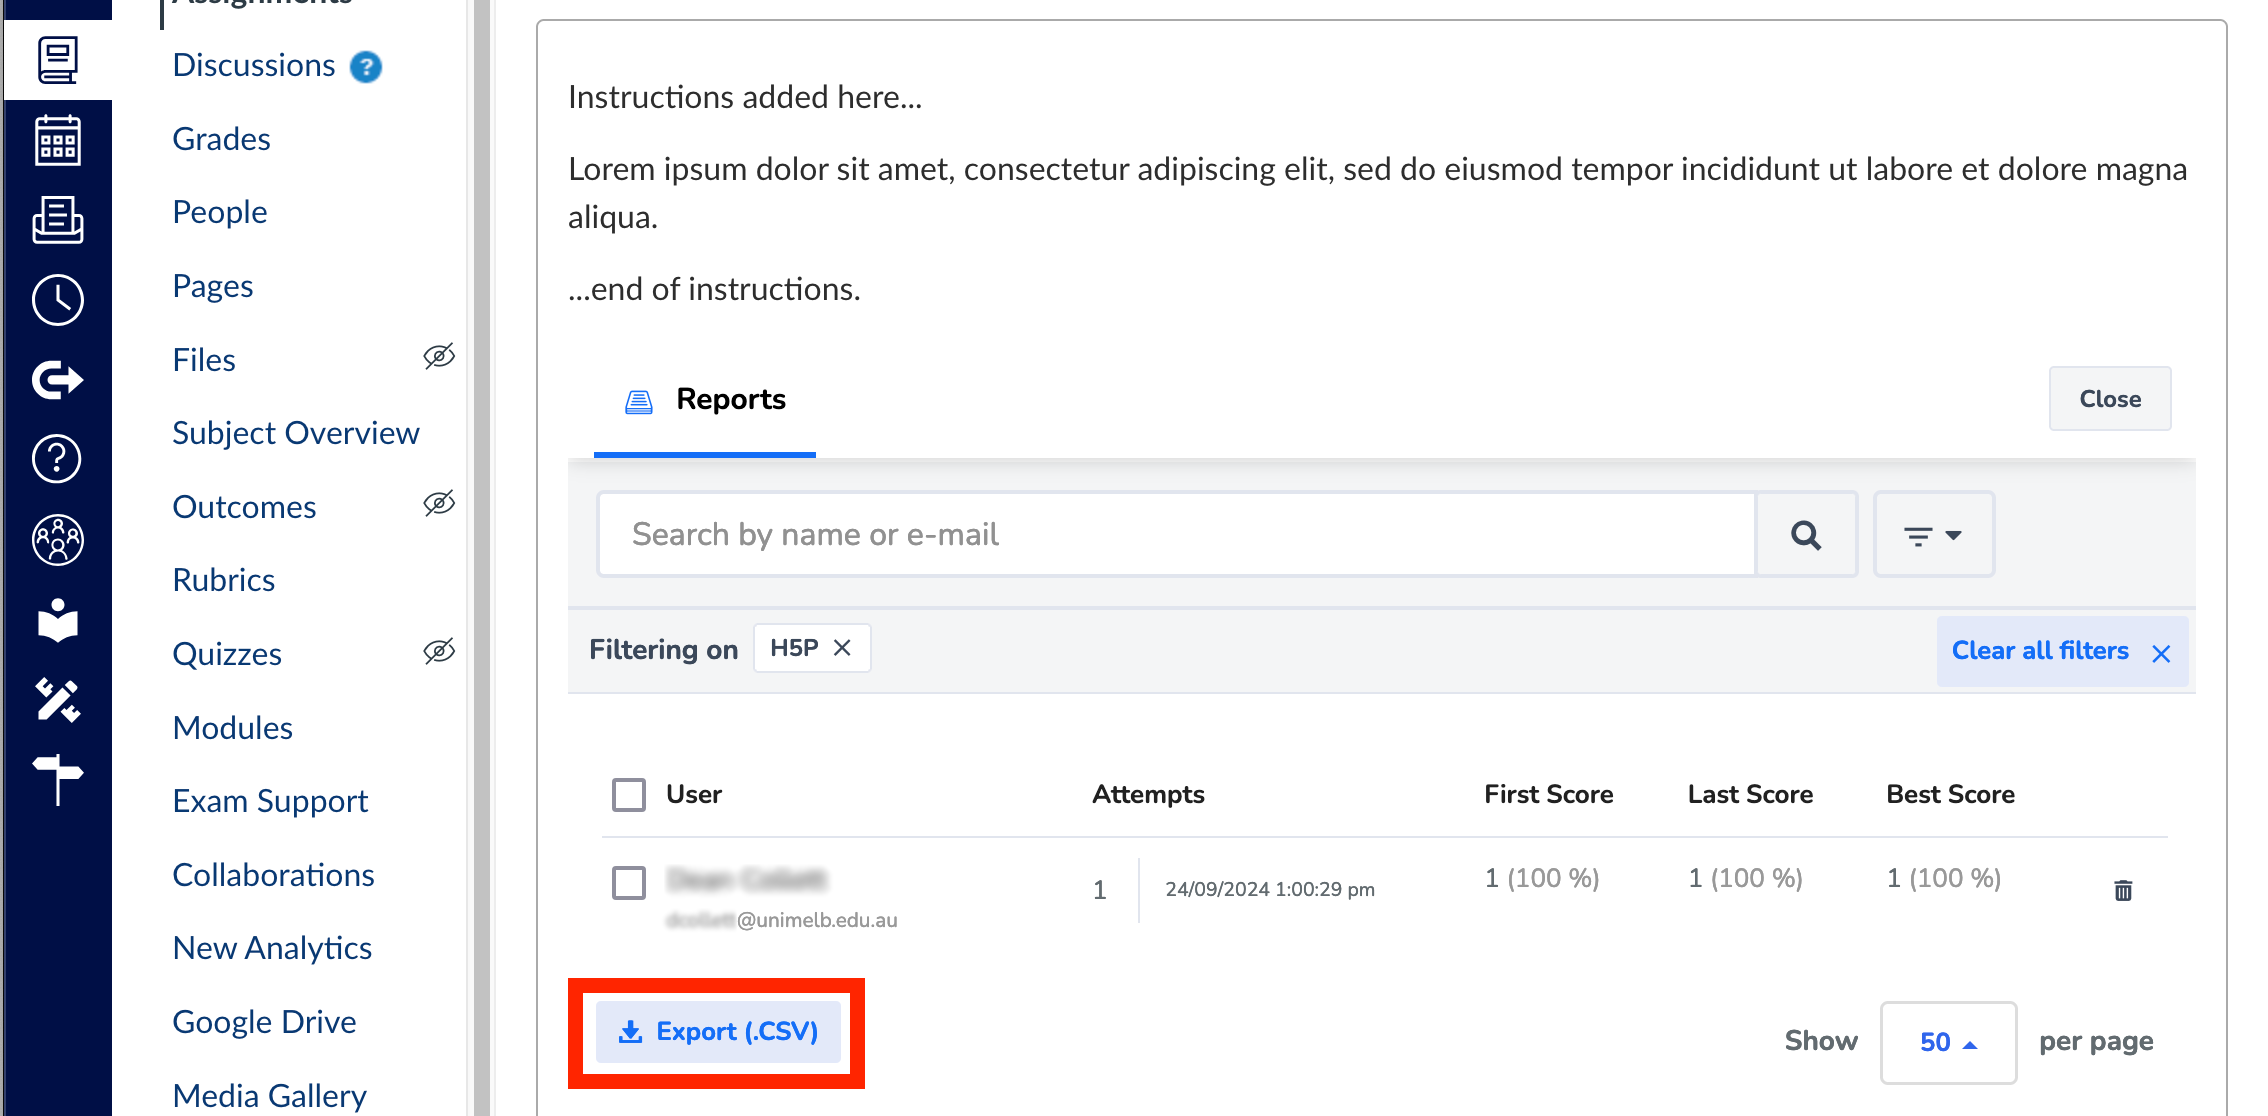Open People in course menu

pos(220,212)
